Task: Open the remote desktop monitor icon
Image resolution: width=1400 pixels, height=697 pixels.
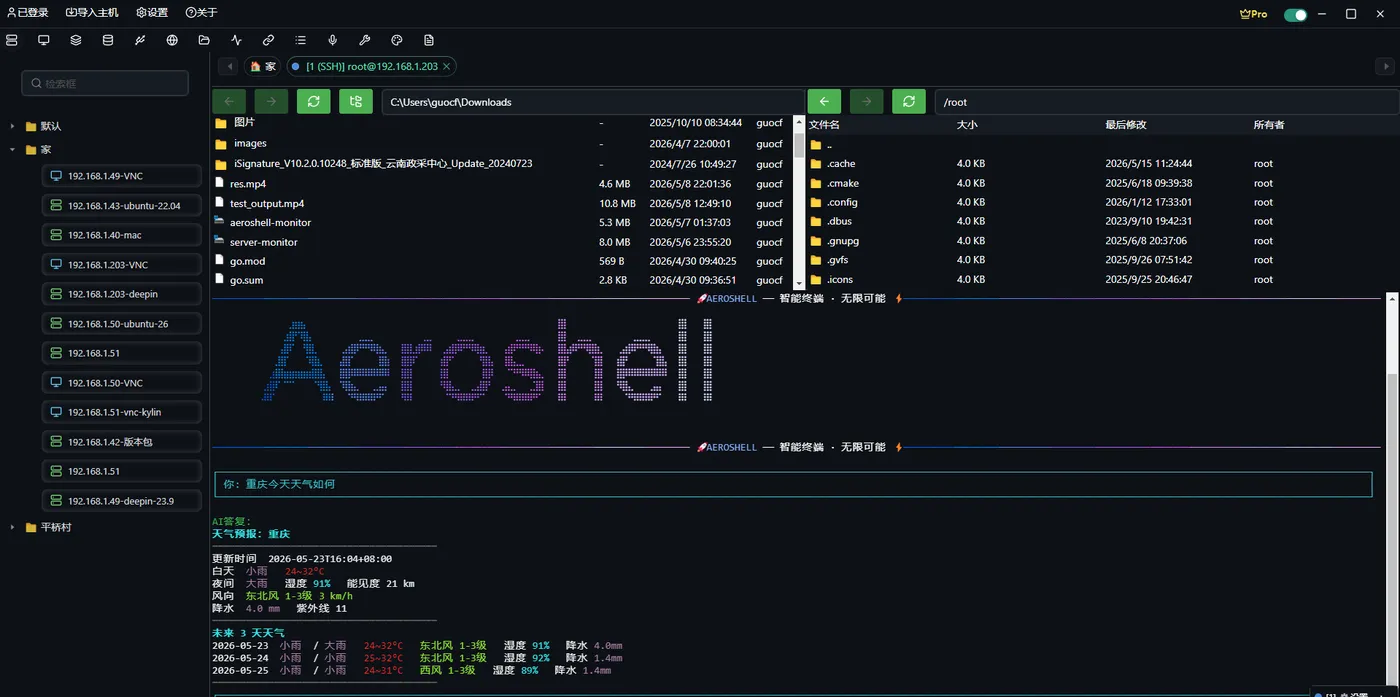Action: 44,40
